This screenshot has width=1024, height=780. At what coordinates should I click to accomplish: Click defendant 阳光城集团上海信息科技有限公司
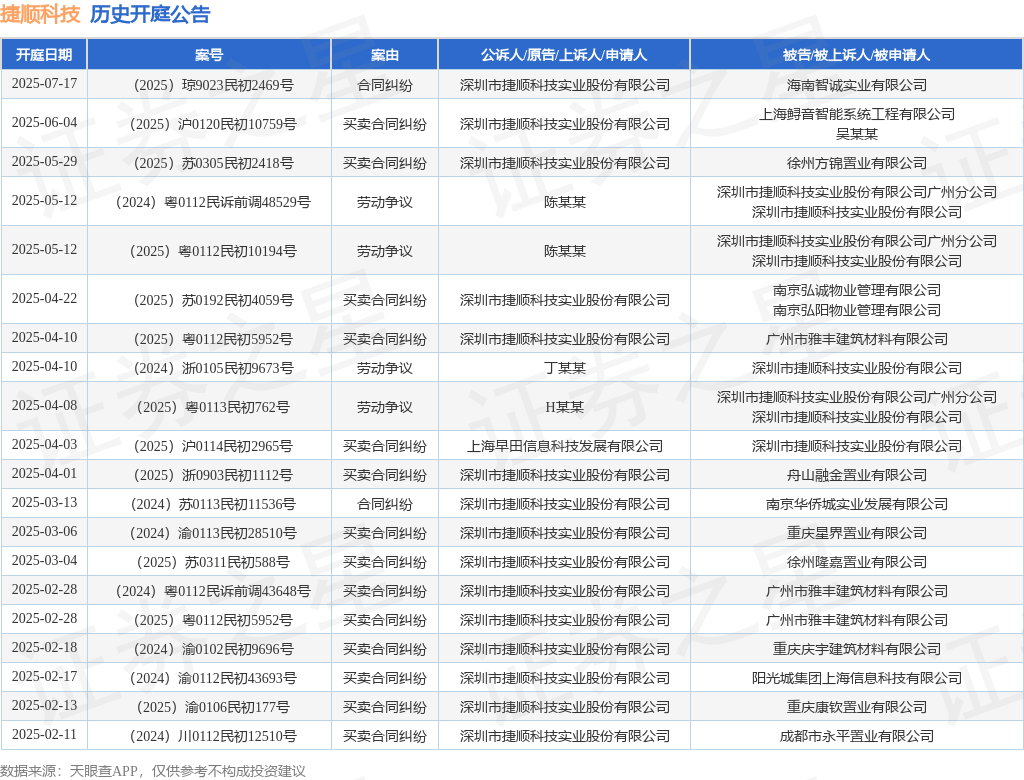coord(857,679)
